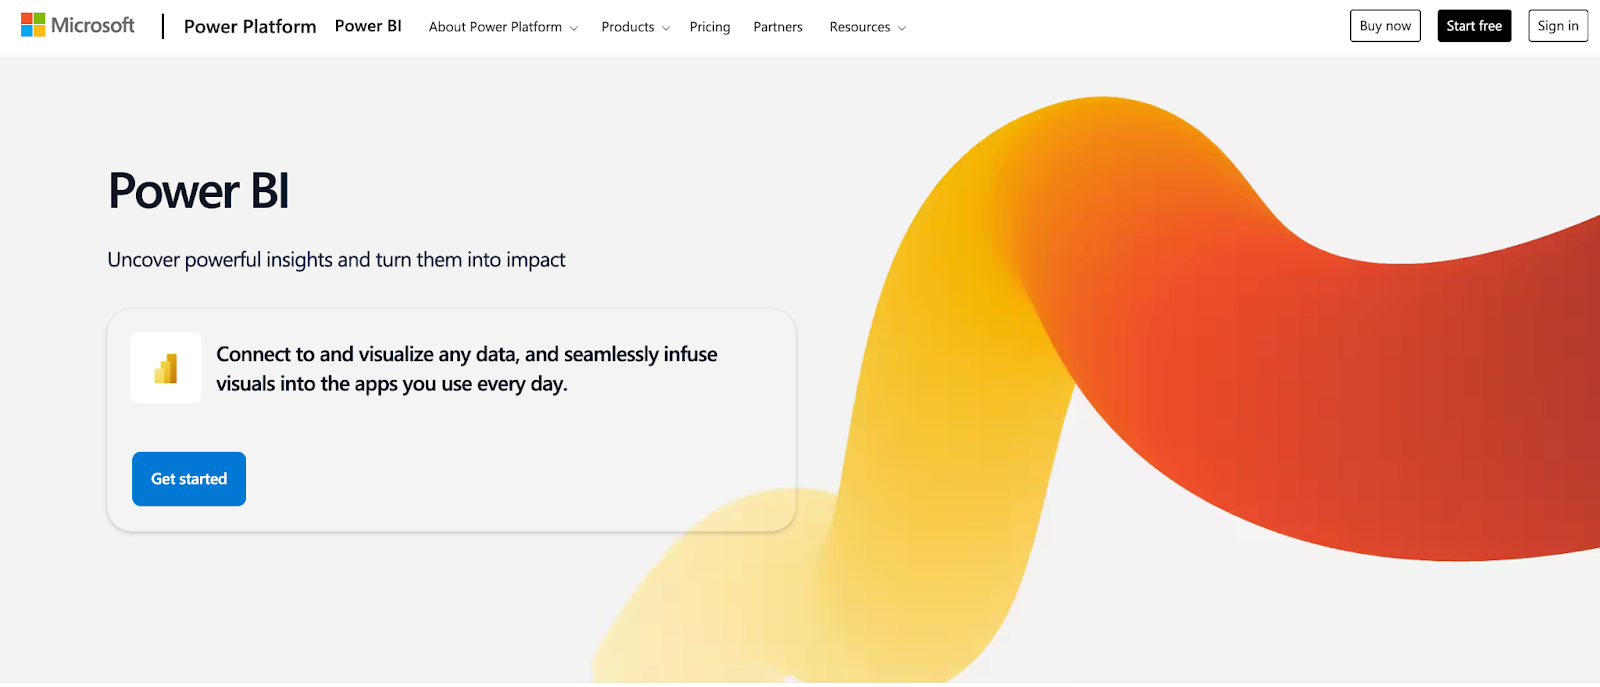Open the Power Platform home link
The image size is (1600, 687).
(x=250, y=26)
